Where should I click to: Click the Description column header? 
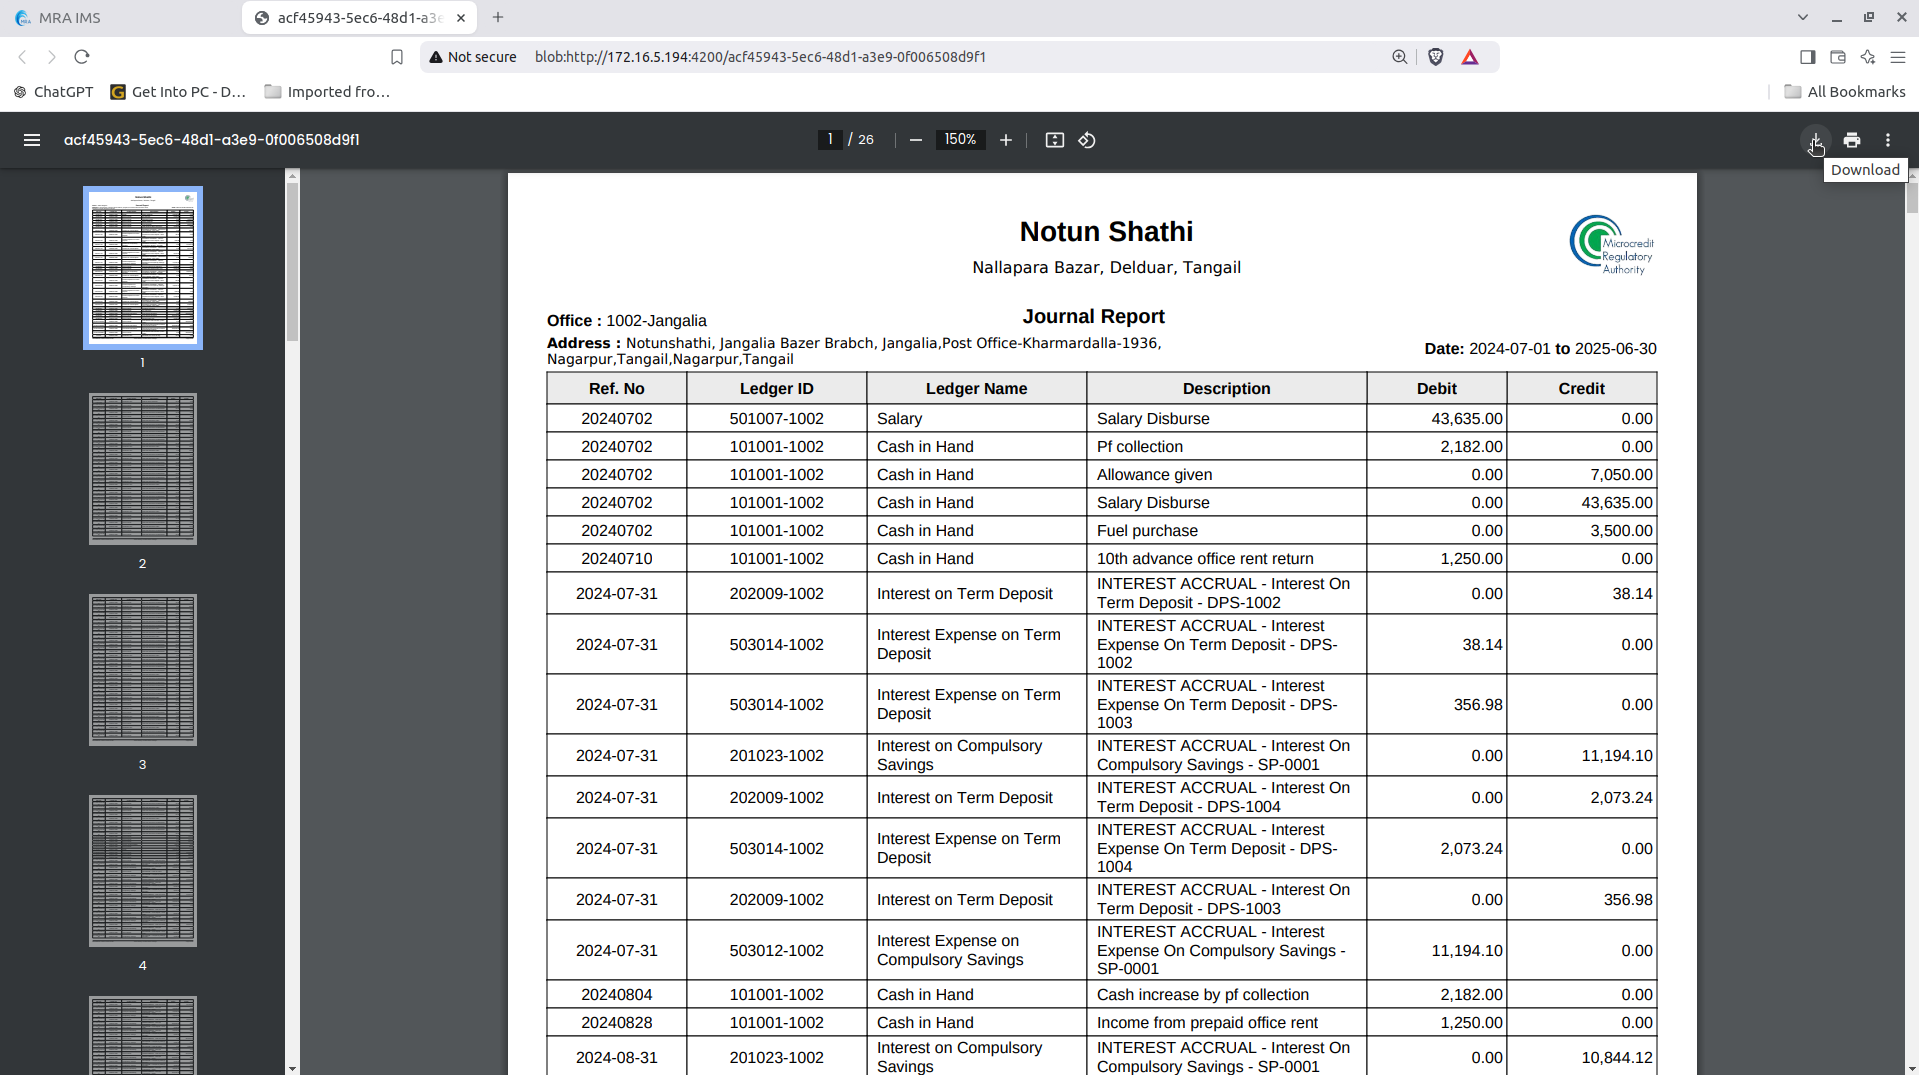pos(1226,388)
